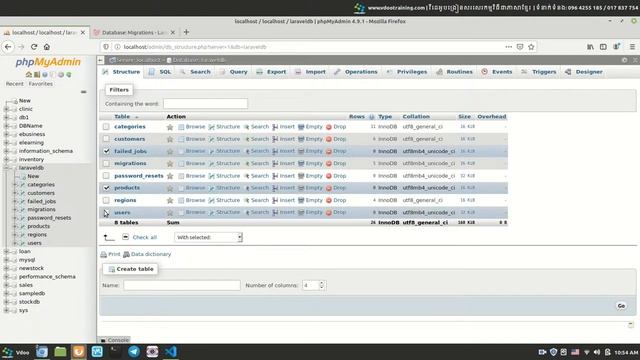Viewport: 640px width, 360px height.
Task: Open the With selected dropdown
Action: 208,237
